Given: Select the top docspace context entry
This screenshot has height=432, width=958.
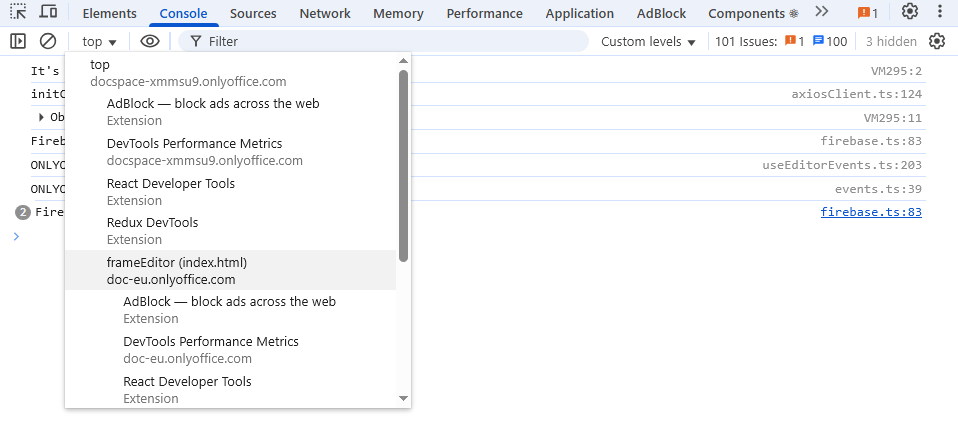Looking at the screenshot, I should 231,73.
